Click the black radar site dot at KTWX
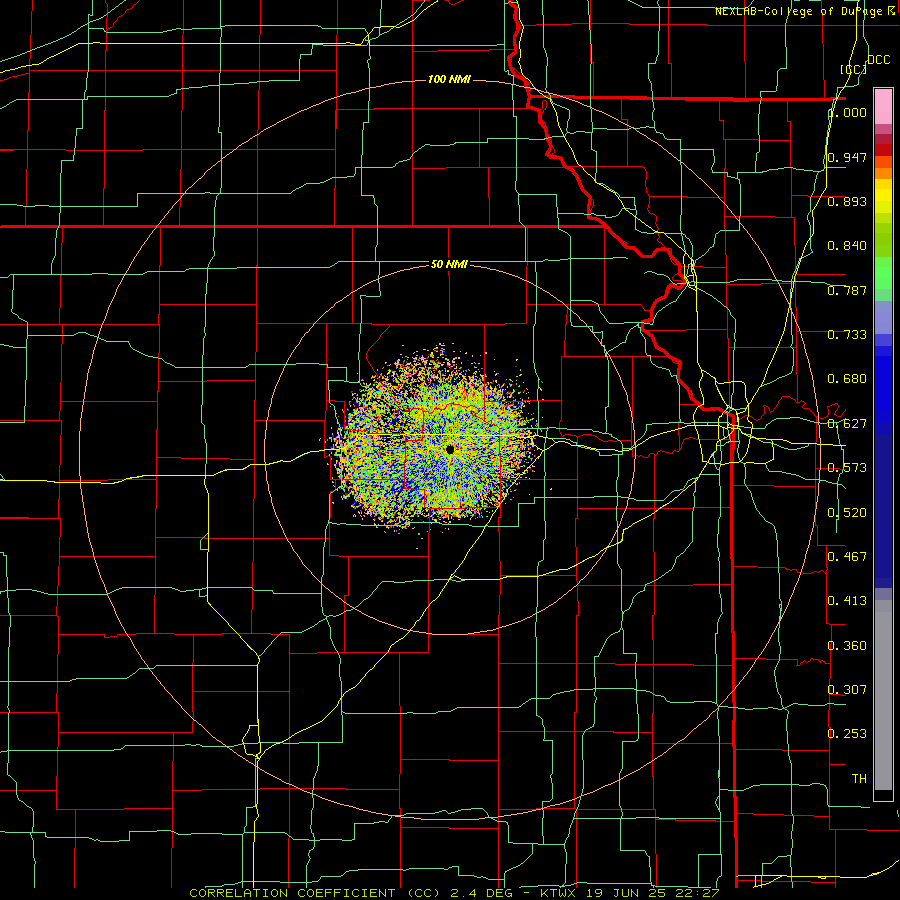Screen dimensions: 900x900 (450, 449)
